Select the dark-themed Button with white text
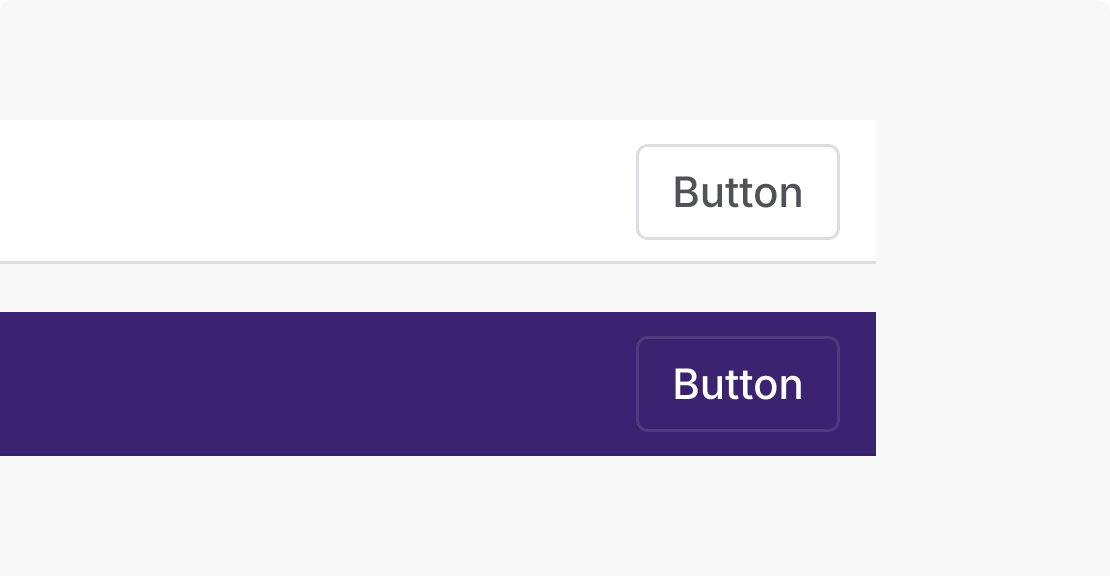 (x=738, y=384)
